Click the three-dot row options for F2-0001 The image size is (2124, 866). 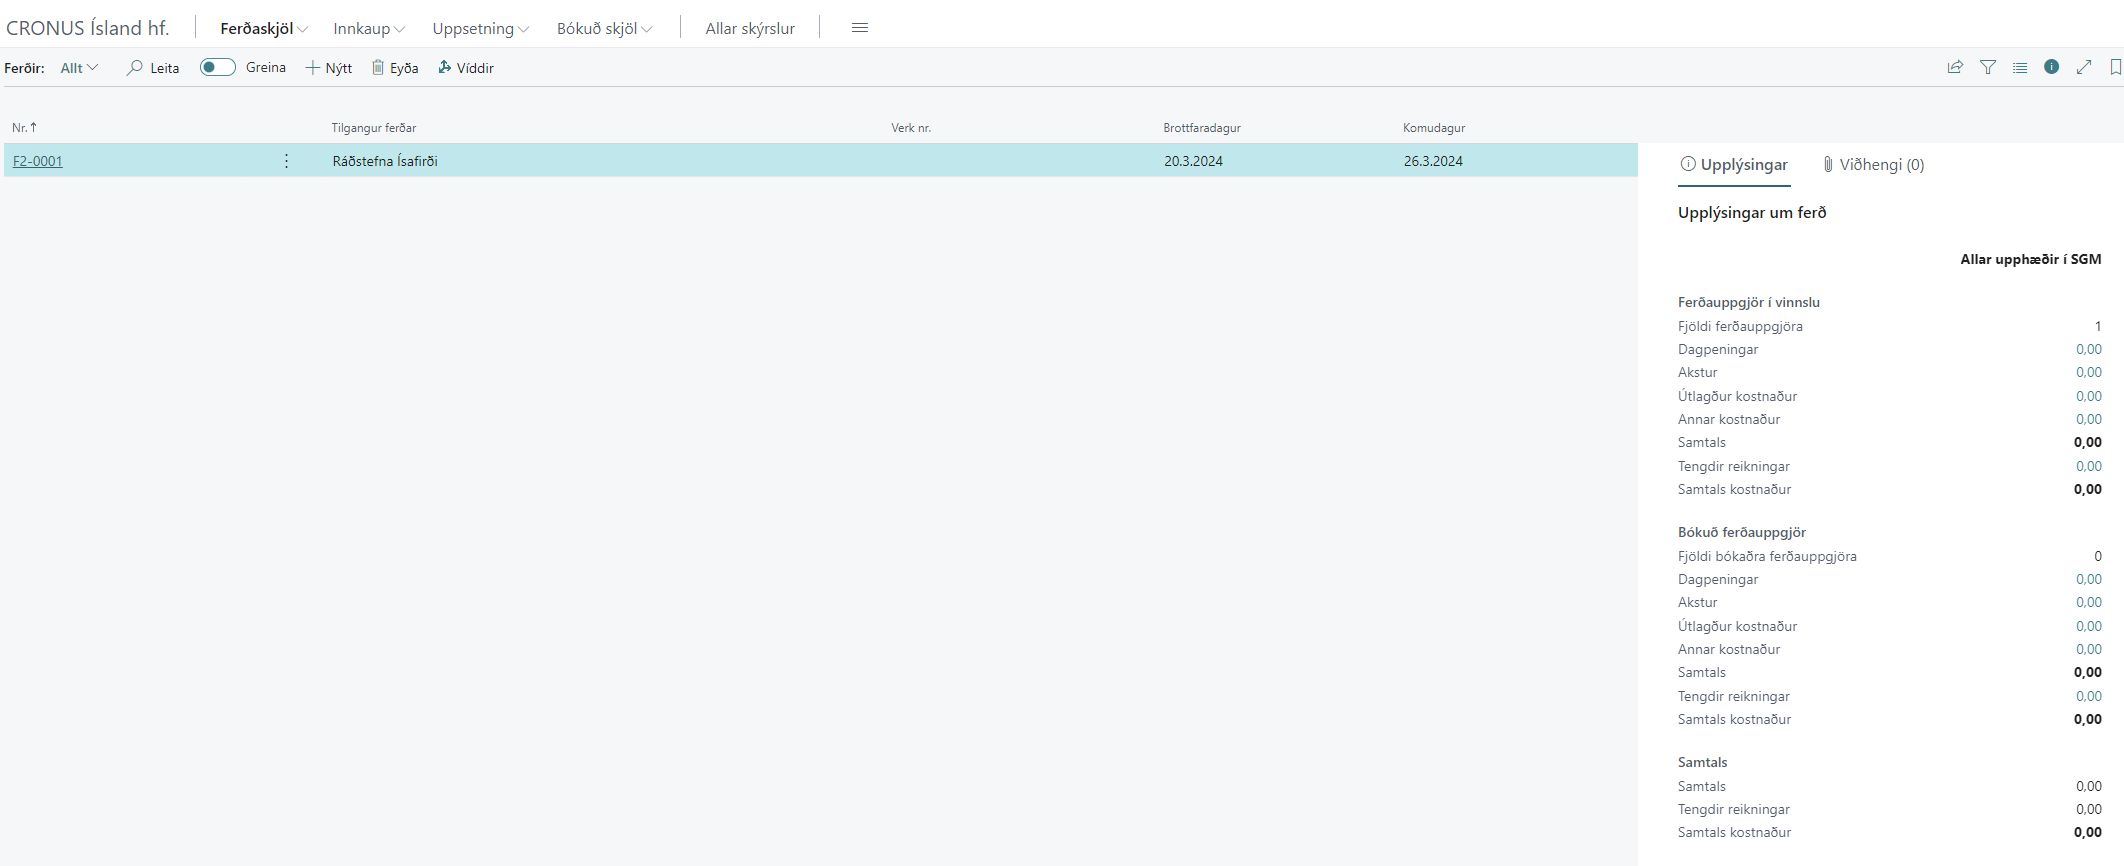[x=286, y=161]
